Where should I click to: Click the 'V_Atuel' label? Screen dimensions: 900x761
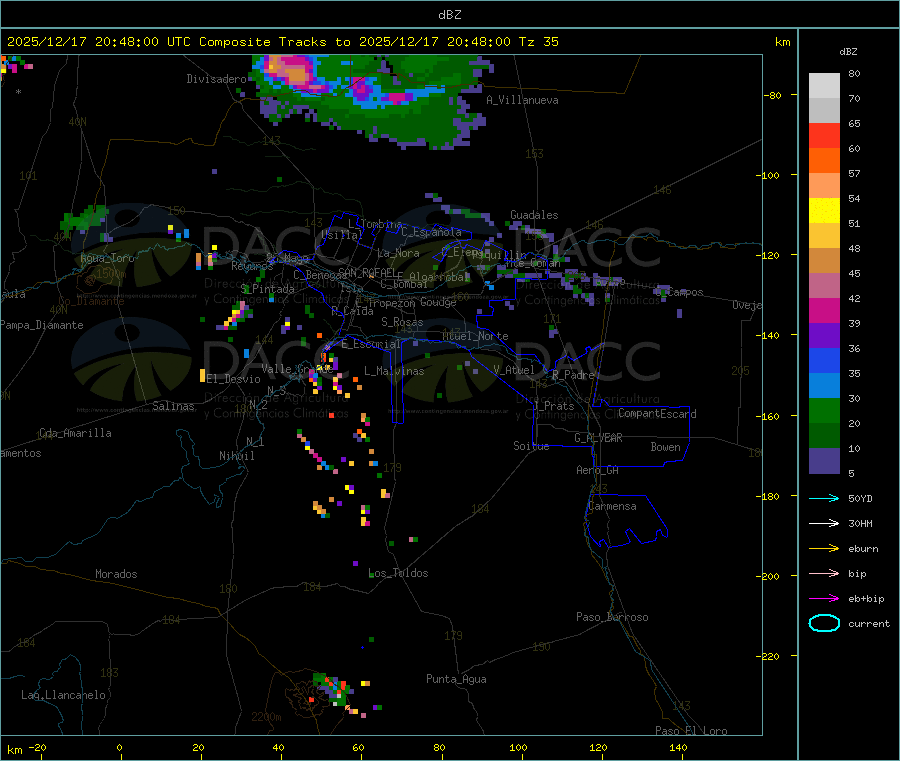tap(514, 370)
